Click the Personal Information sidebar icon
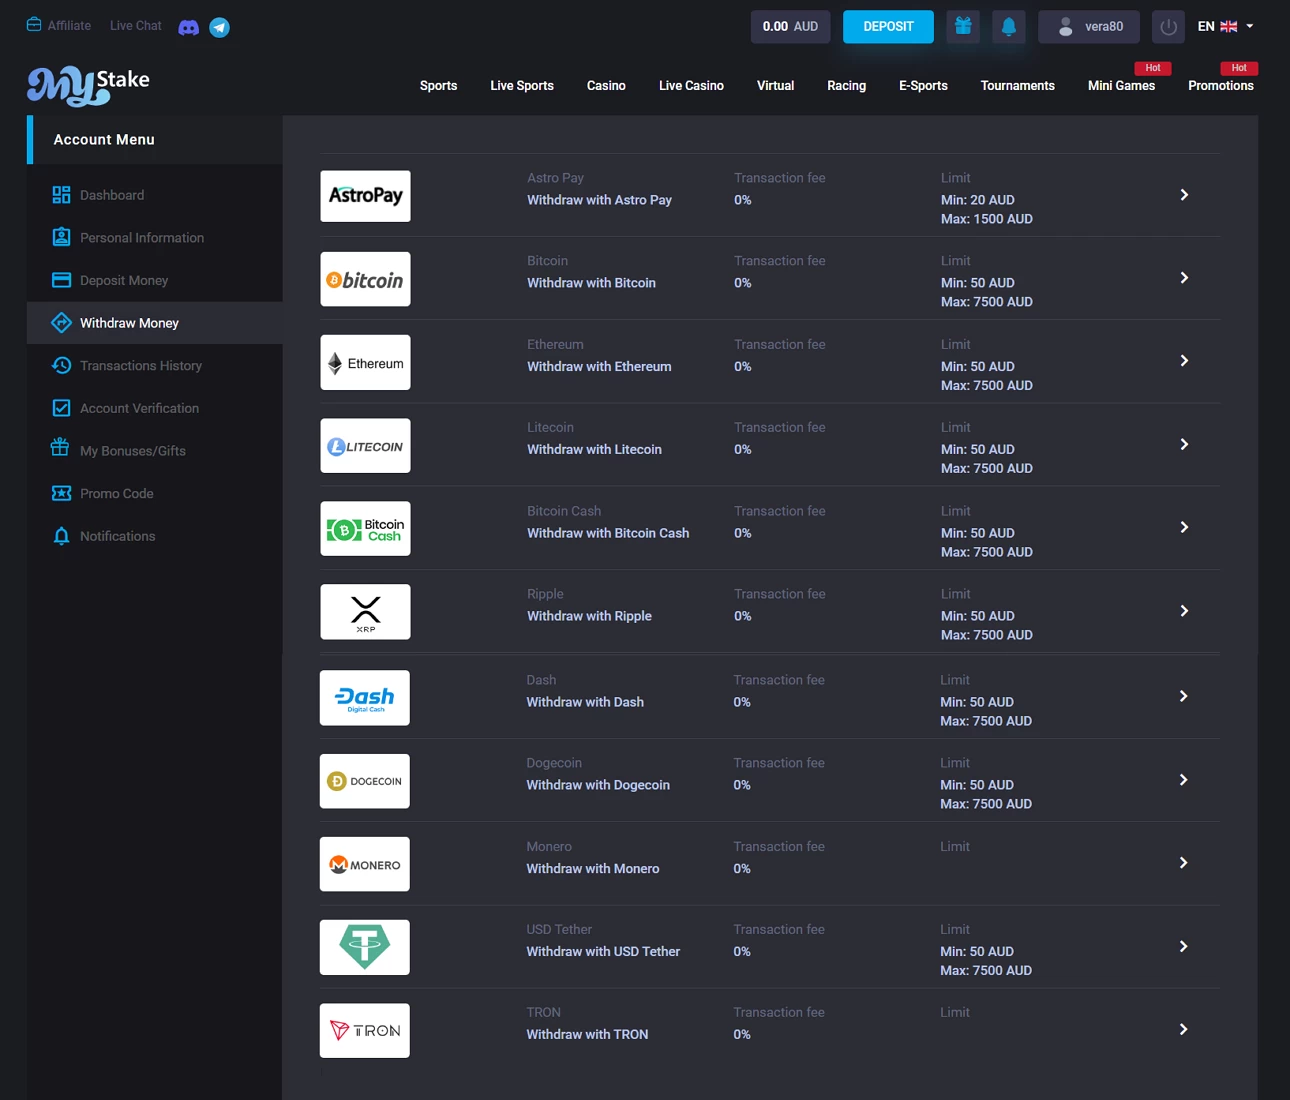Screen dimensions: 1290x1100 click(x=61, y=237)
